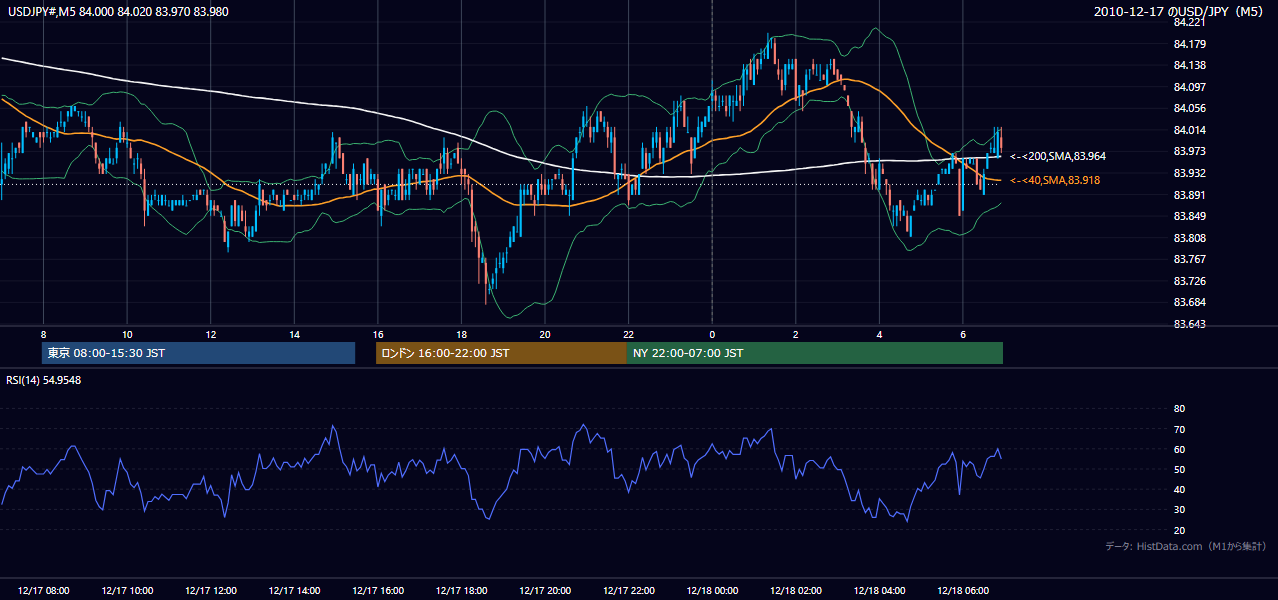The width and height of the screenshot is (1278, 600).
Task: Click price axis value 83.808
Action: (1189, 238)
